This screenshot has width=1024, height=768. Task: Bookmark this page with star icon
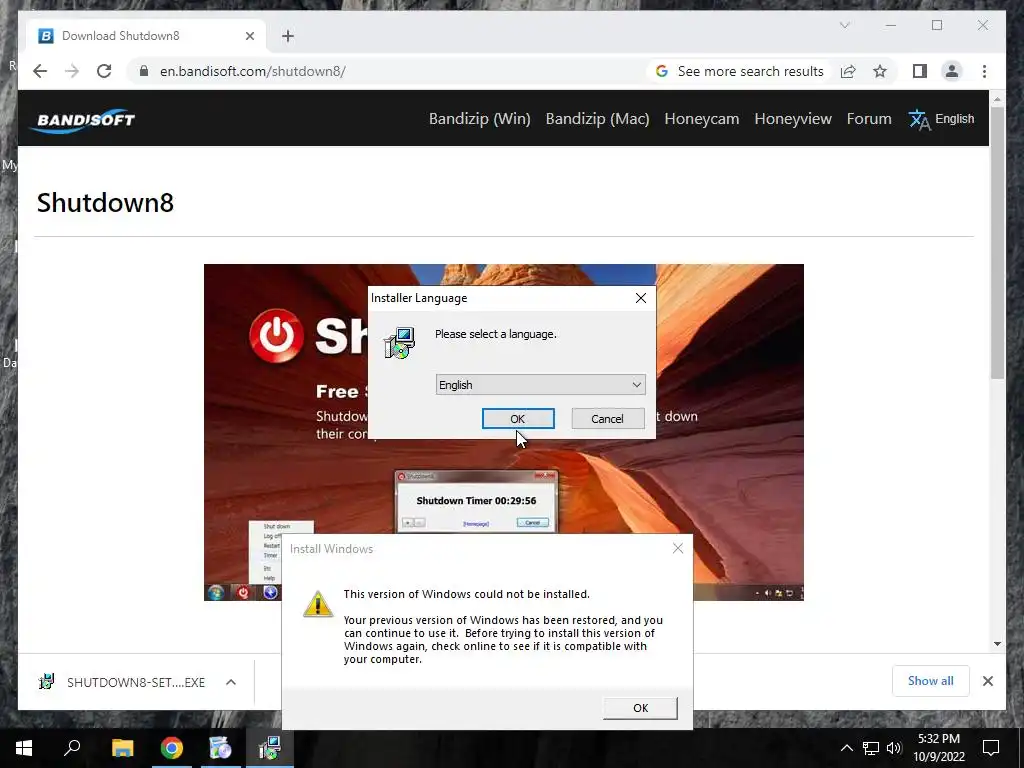click(x=880, y=71)
